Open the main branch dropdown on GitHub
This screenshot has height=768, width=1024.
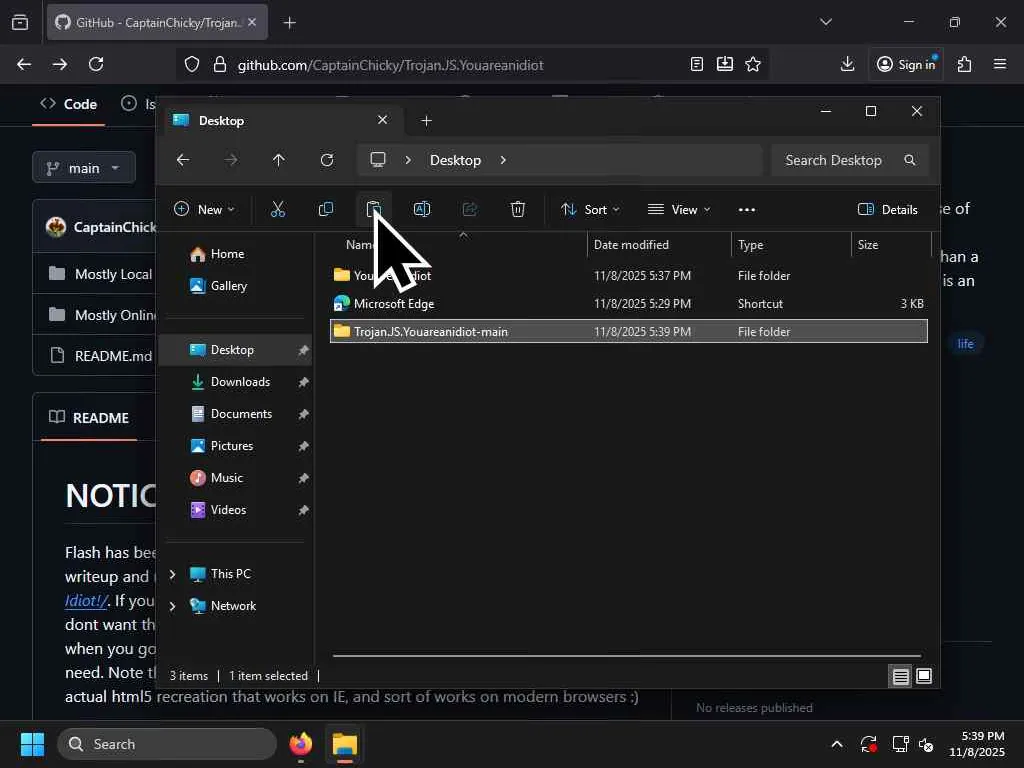[84, 168]
